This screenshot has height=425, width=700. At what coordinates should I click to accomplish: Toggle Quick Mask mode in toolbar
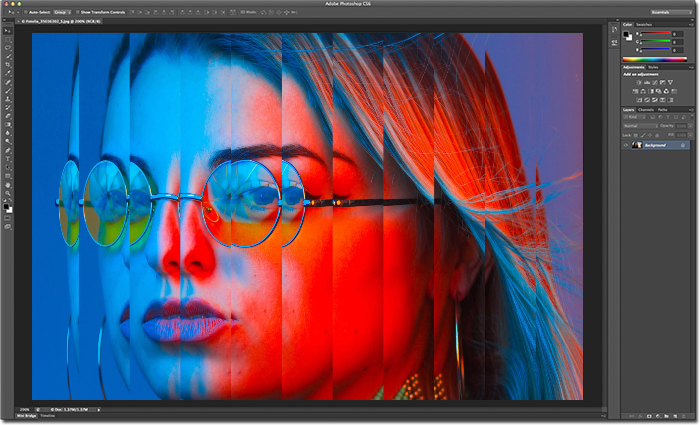[x=8, y=218]
